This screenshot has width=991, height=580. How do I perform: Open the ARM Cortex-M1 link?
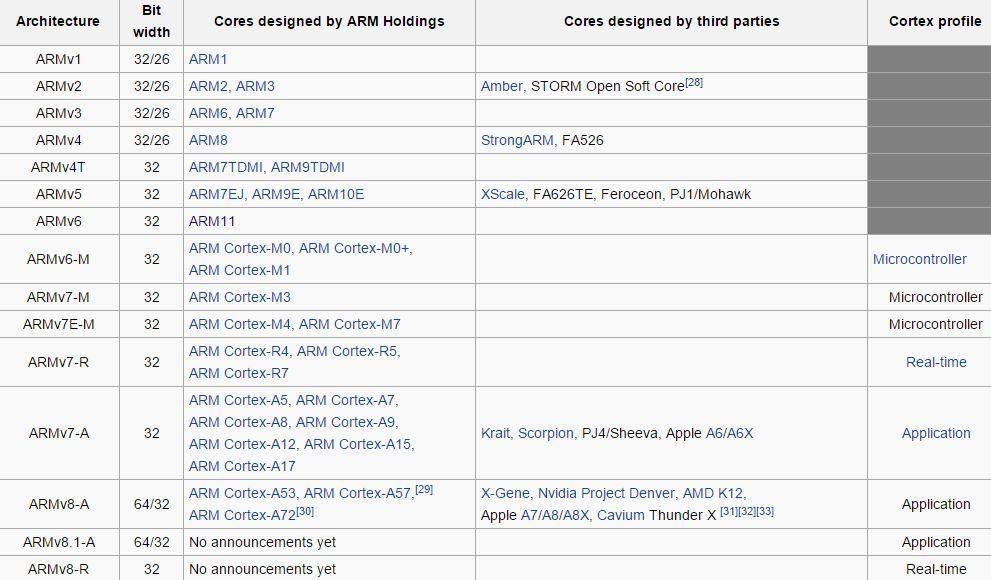click(240, 270)
